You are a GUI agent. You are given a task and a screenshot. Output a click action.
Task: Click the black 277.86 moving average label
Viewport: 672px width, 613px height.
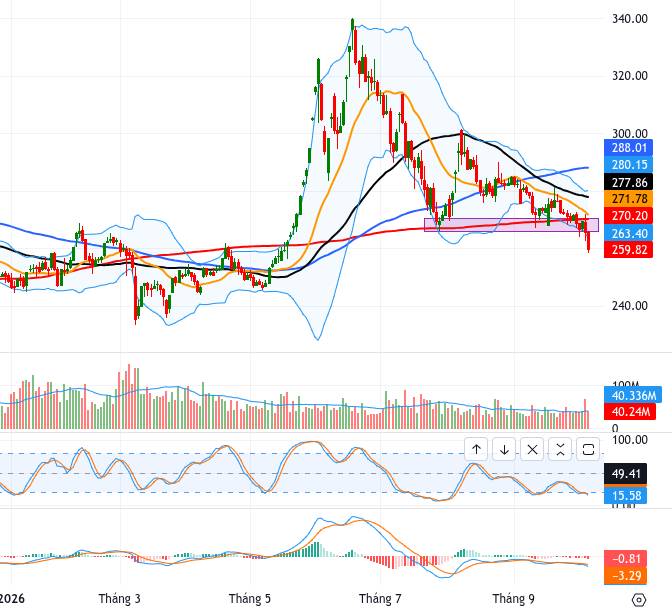point(628,182)
